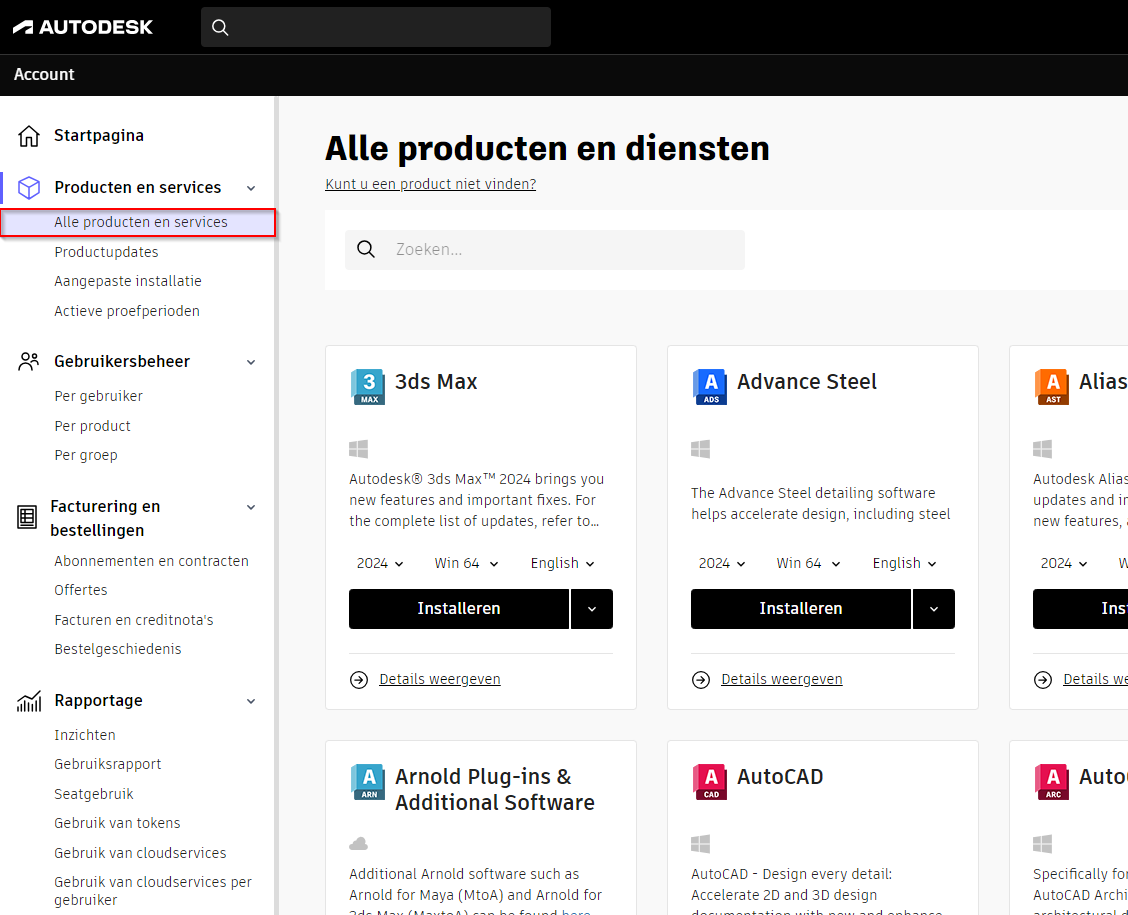Open the Win 64 dropdown for Advance Steel
Screen dimensions: 1128x915
click(x=808, y=563)
